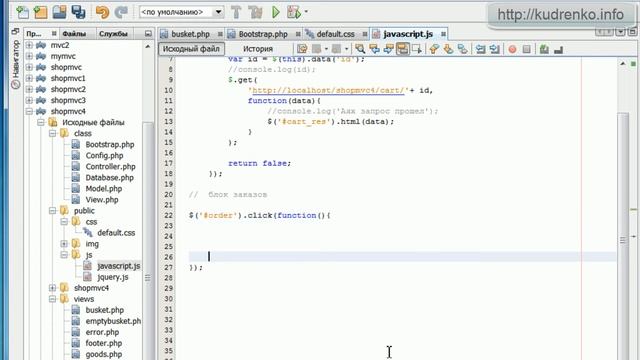Click the 'return false;' code line
This screenshot has height=360, width=640.
[x=259, y=163]
